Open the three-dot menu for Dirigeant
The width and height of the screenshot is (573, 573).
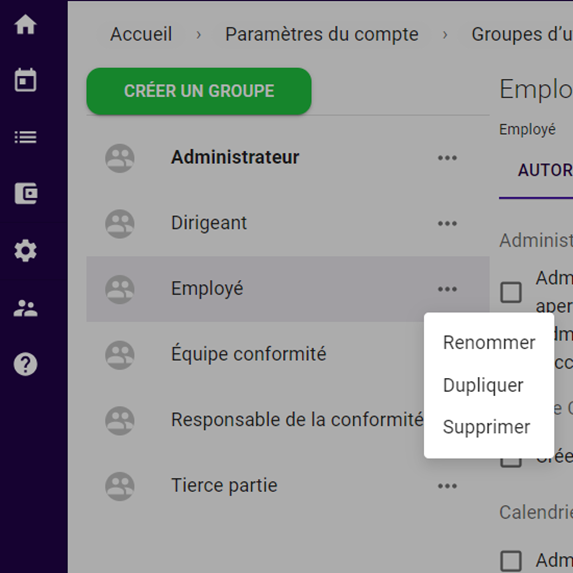click(447, 223)
